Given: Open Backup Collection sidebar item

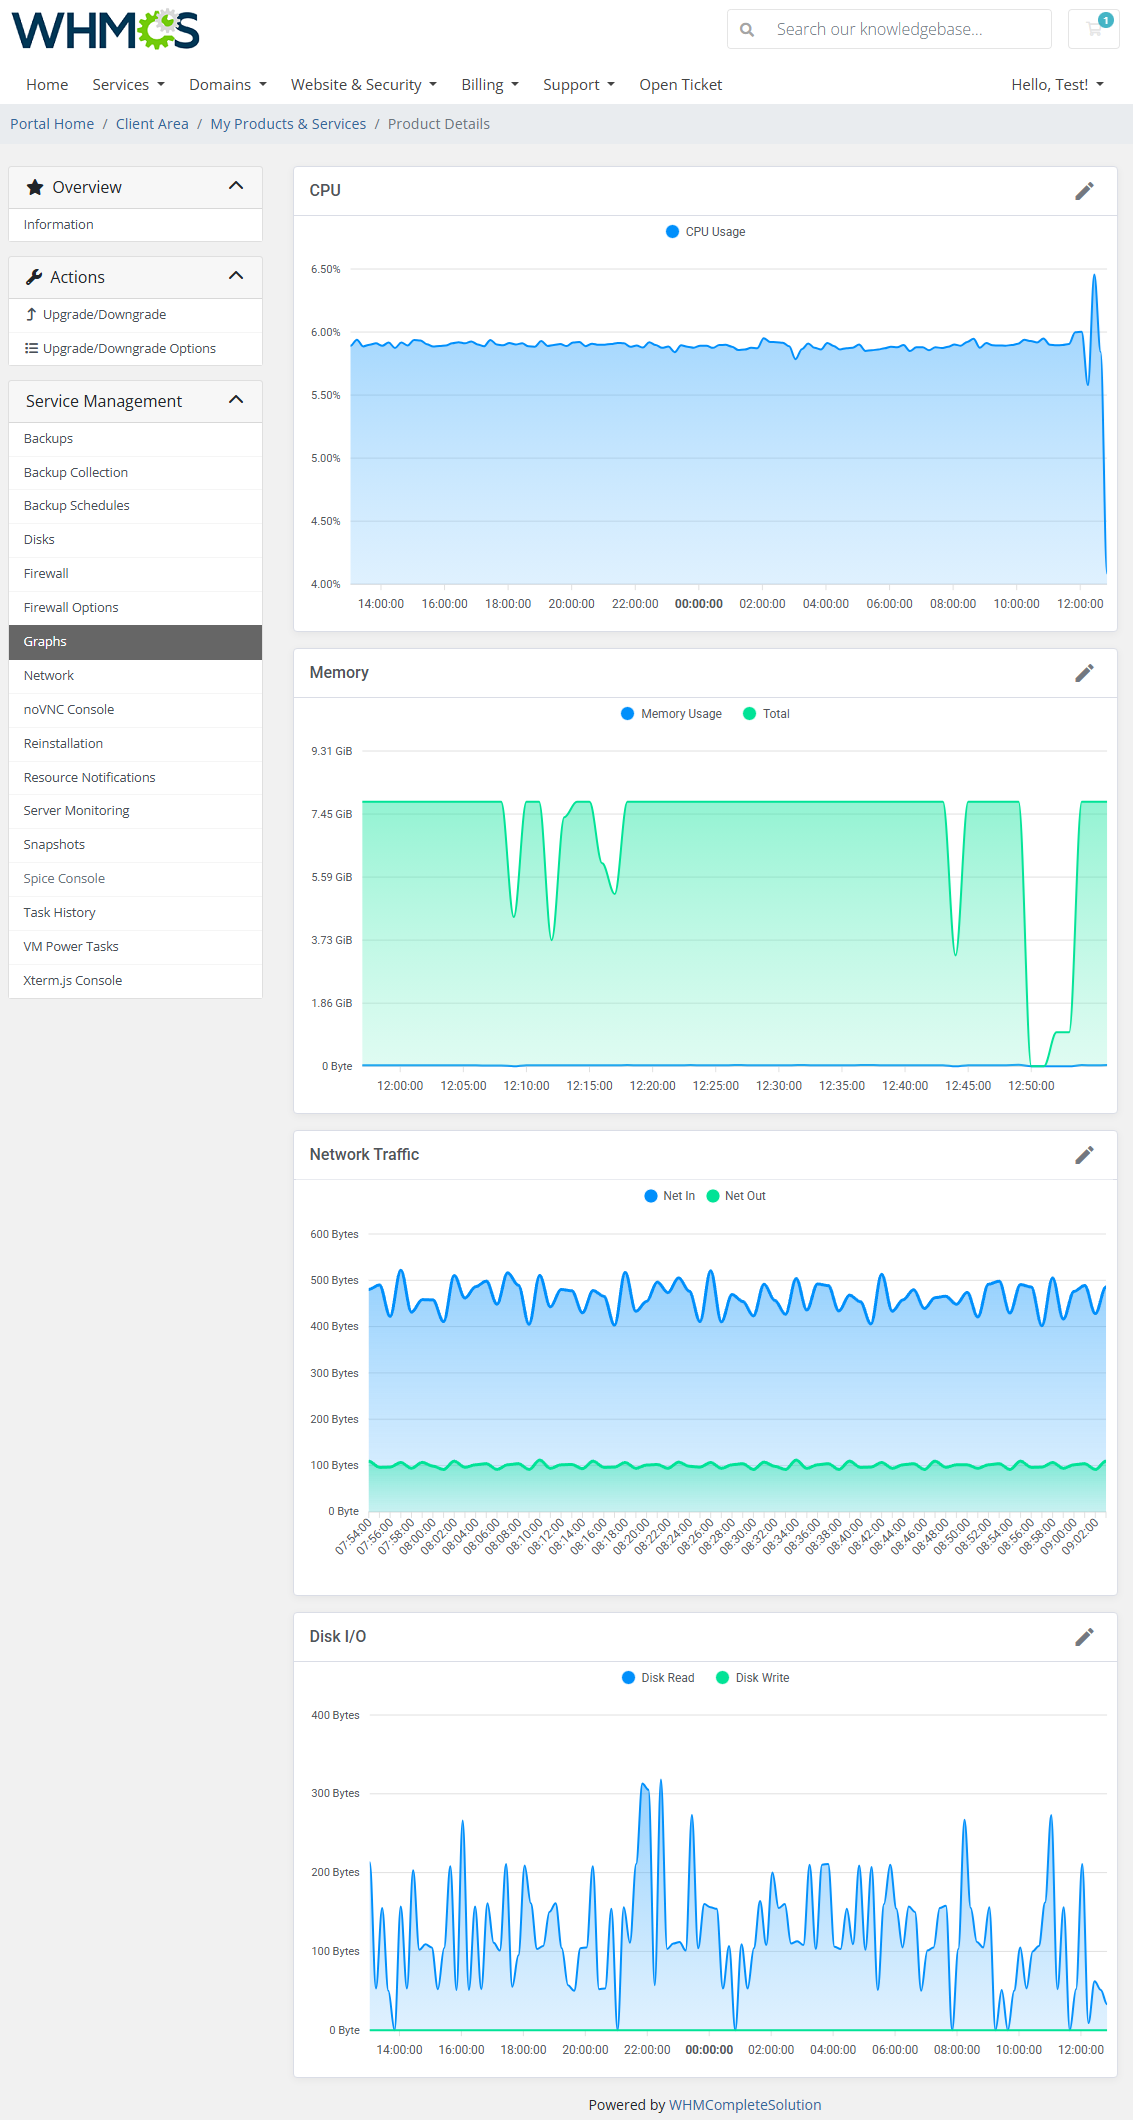Looking at the screenshot, I should [135, 473].
